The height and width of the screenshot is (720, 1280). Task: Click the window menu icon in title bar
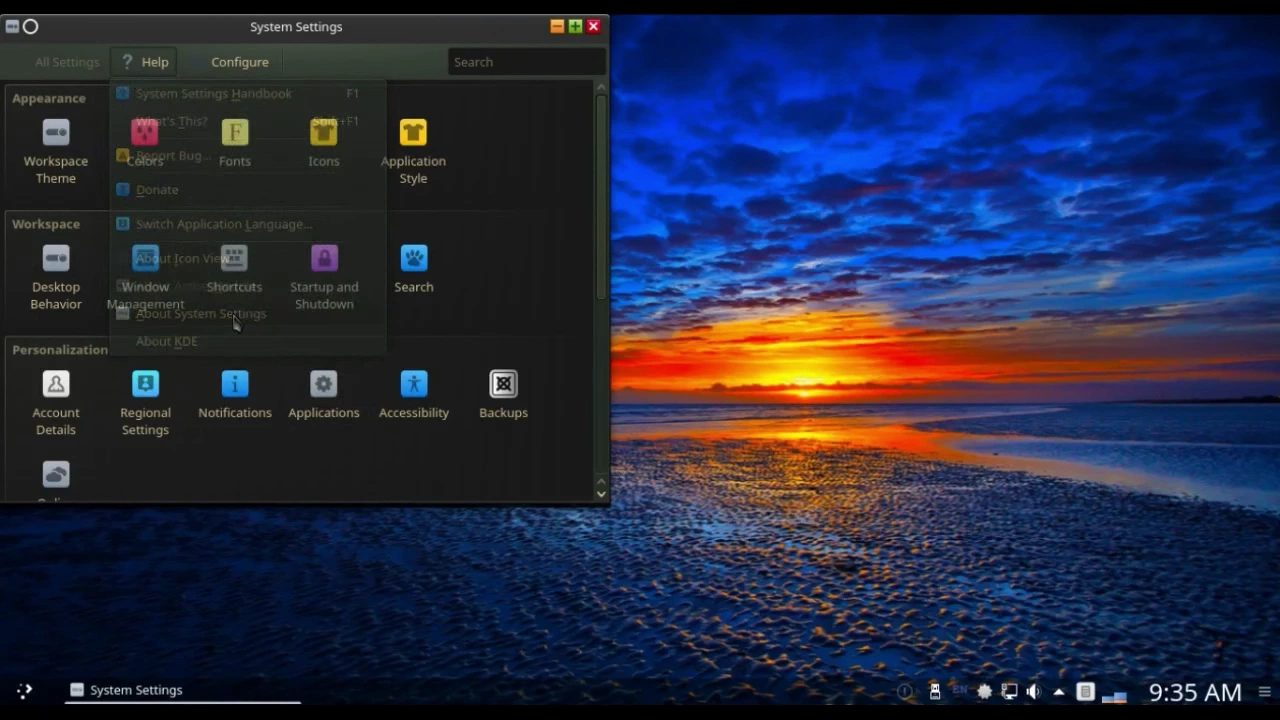click(x=12, y=27)
